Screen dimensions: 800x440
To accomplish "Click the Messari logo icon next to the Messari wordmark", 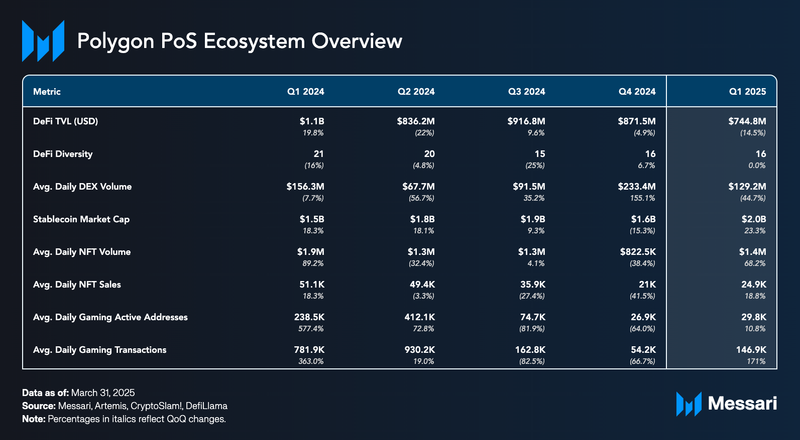I will (689, 404).
